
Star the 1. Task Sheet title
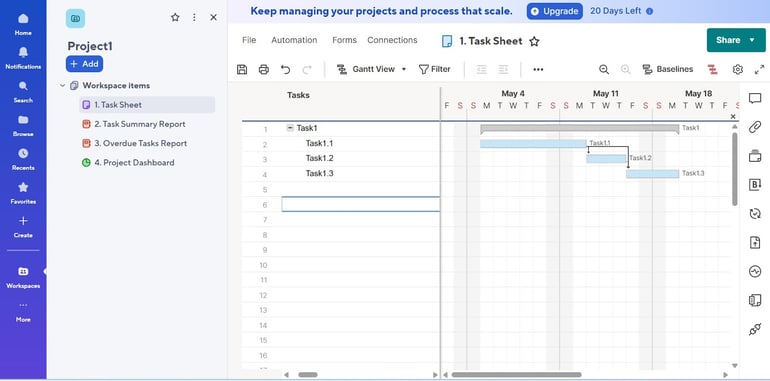(x=534, y=41)
